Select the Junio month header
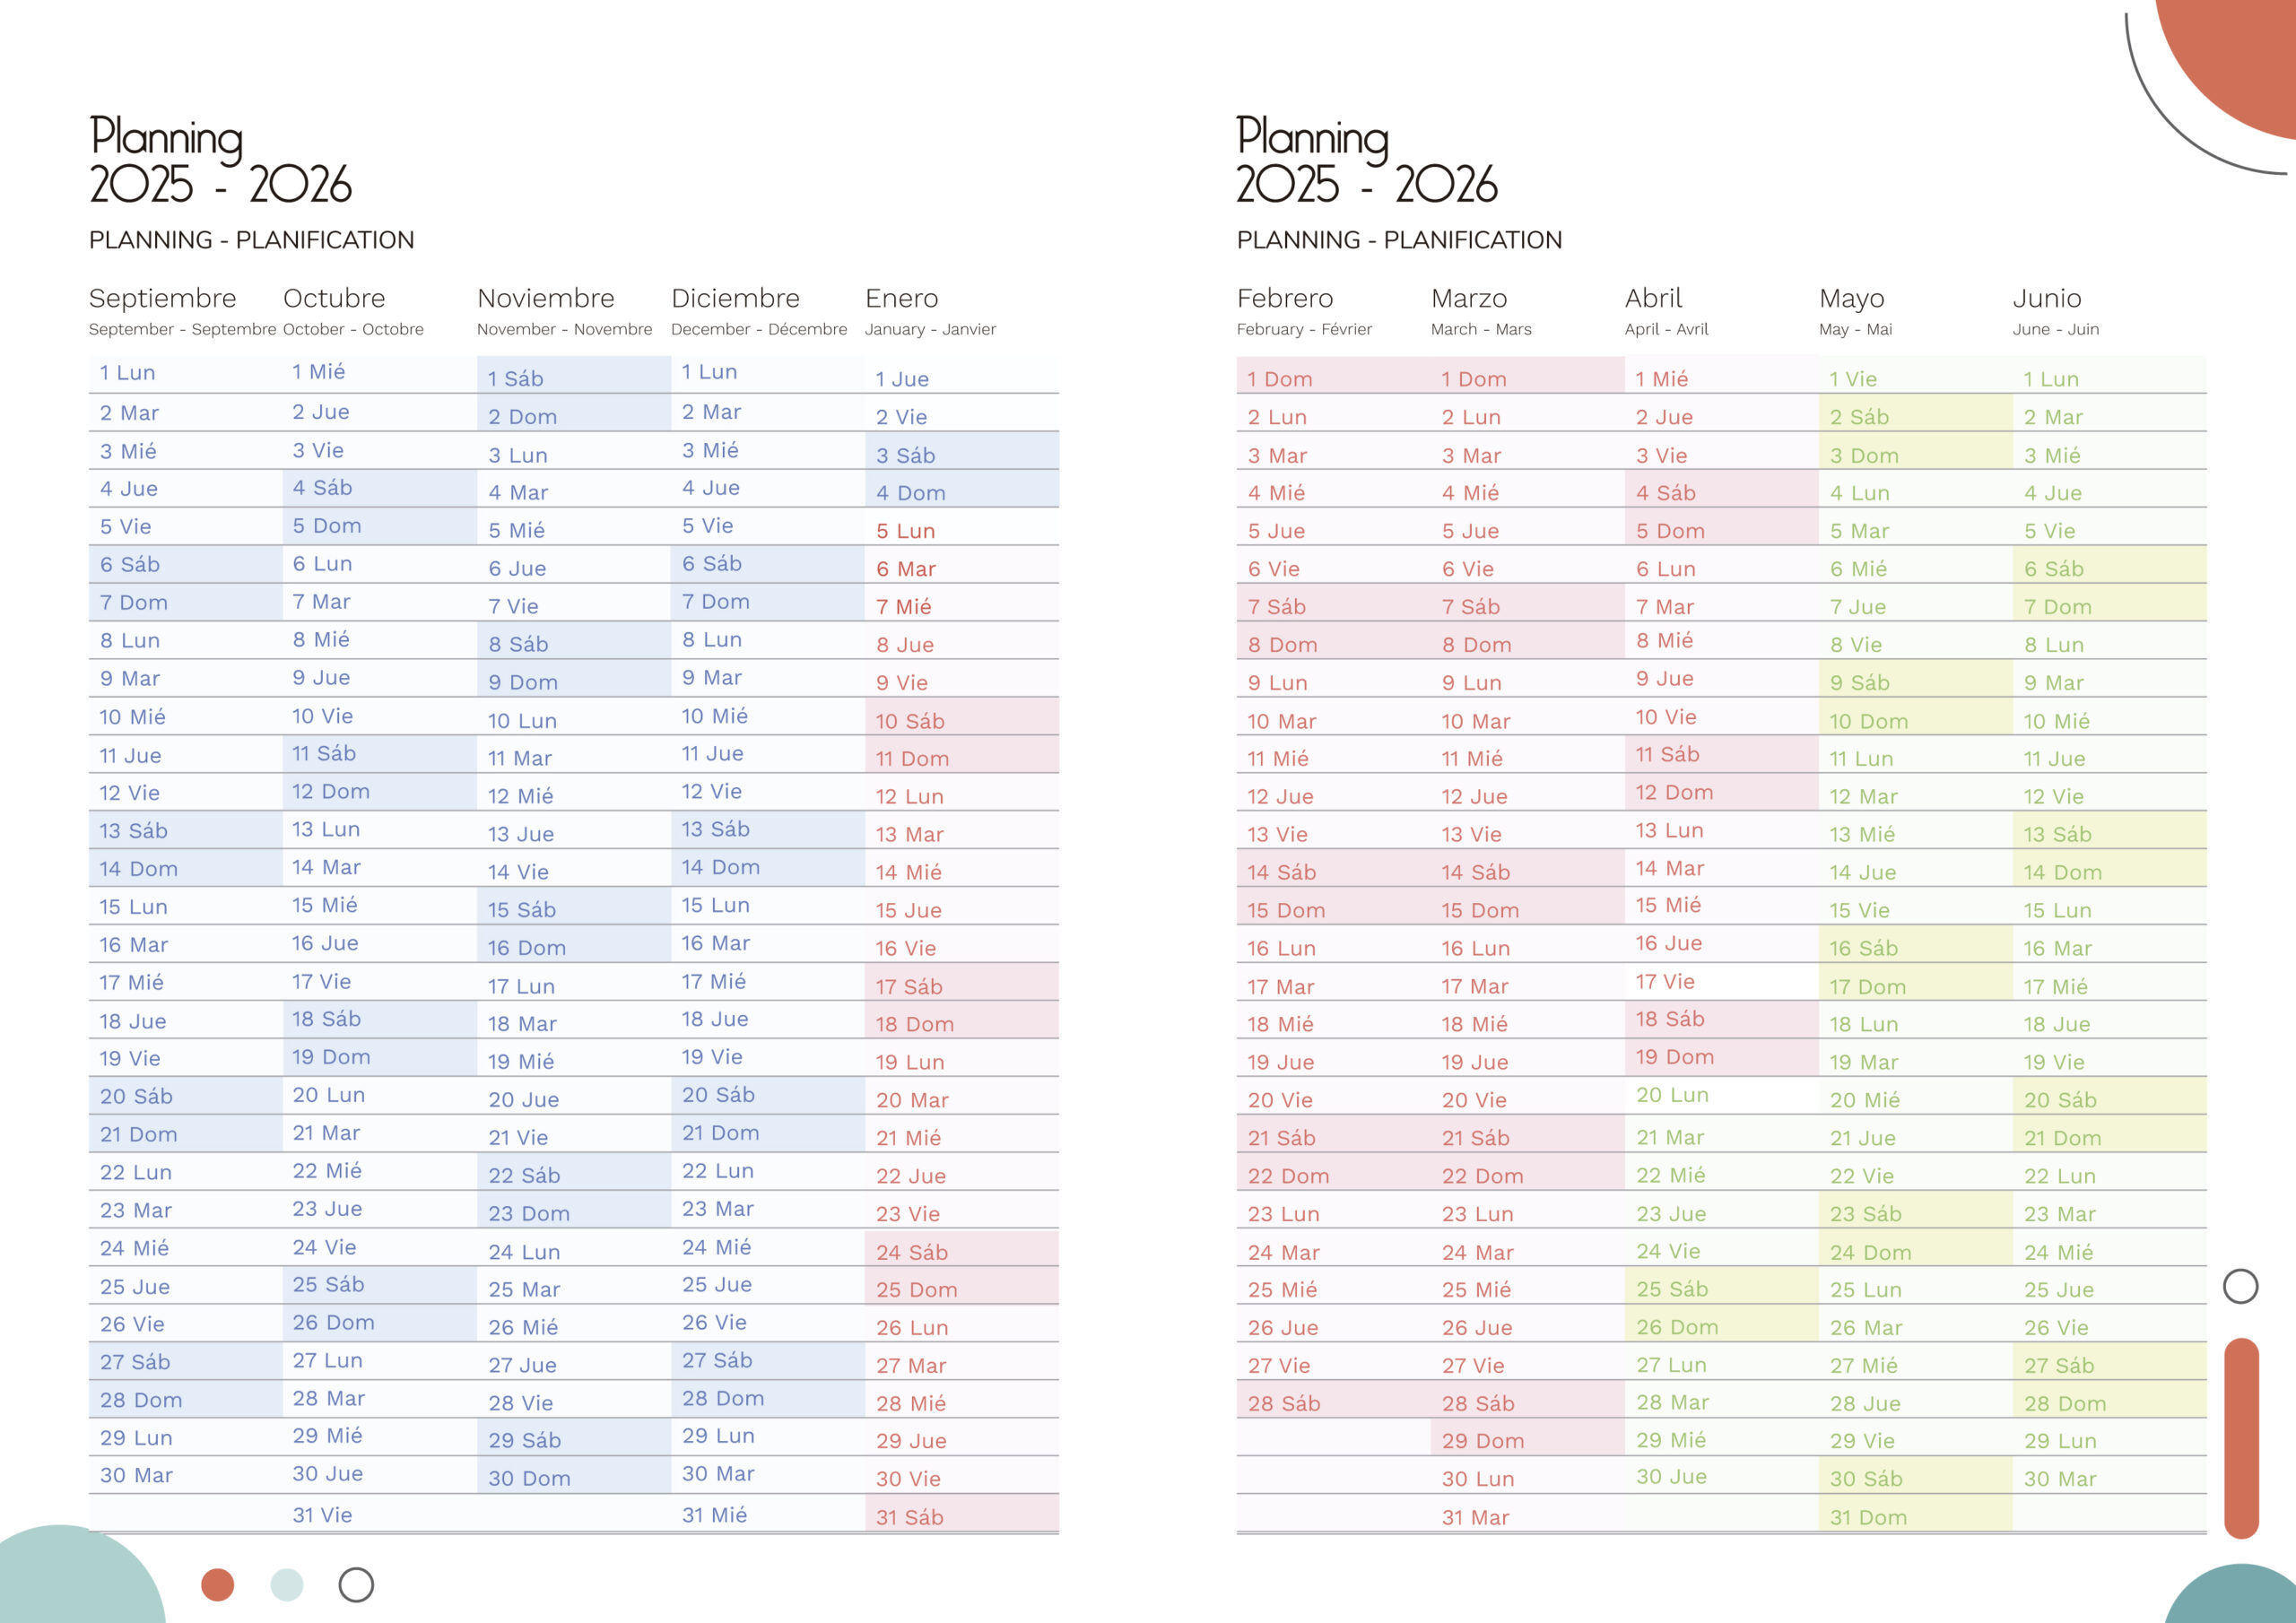Screen dimensions: 2296x1623 [2047, 298]
